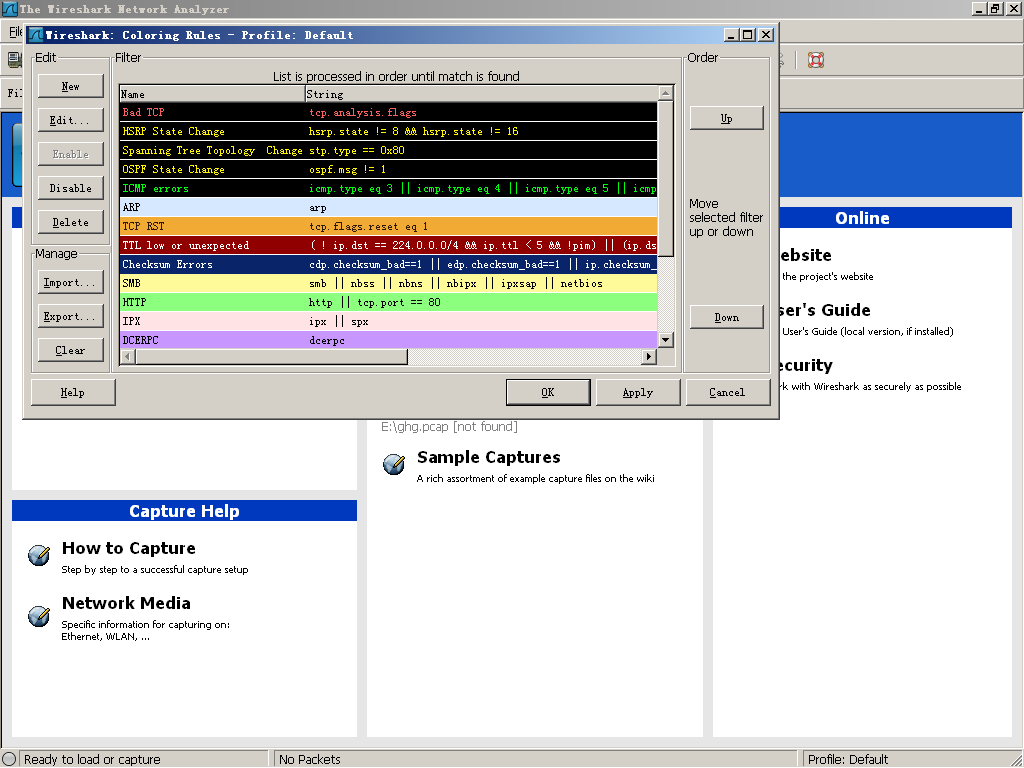
Task: Apply the coloring rules
Action: pyautogui.click(x=638, y=392)
